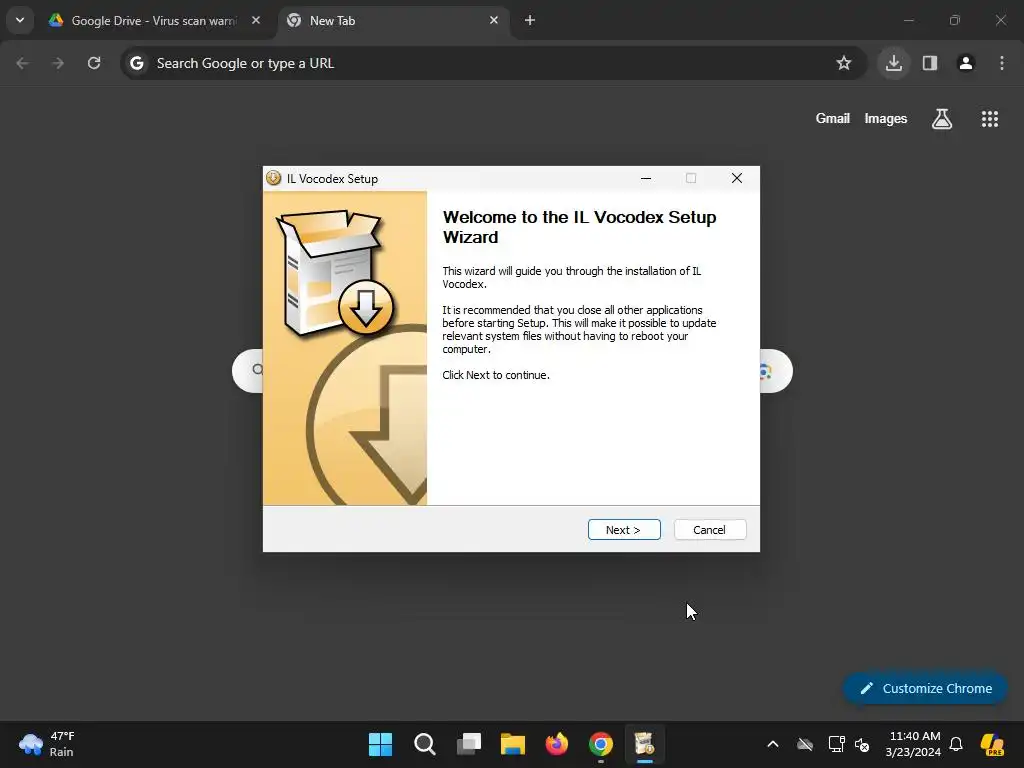This screenshot has height=768, width=1024.
Task: Click Next in the IL Vocodex Setup wizard
Action: click(x=624, y=530)
